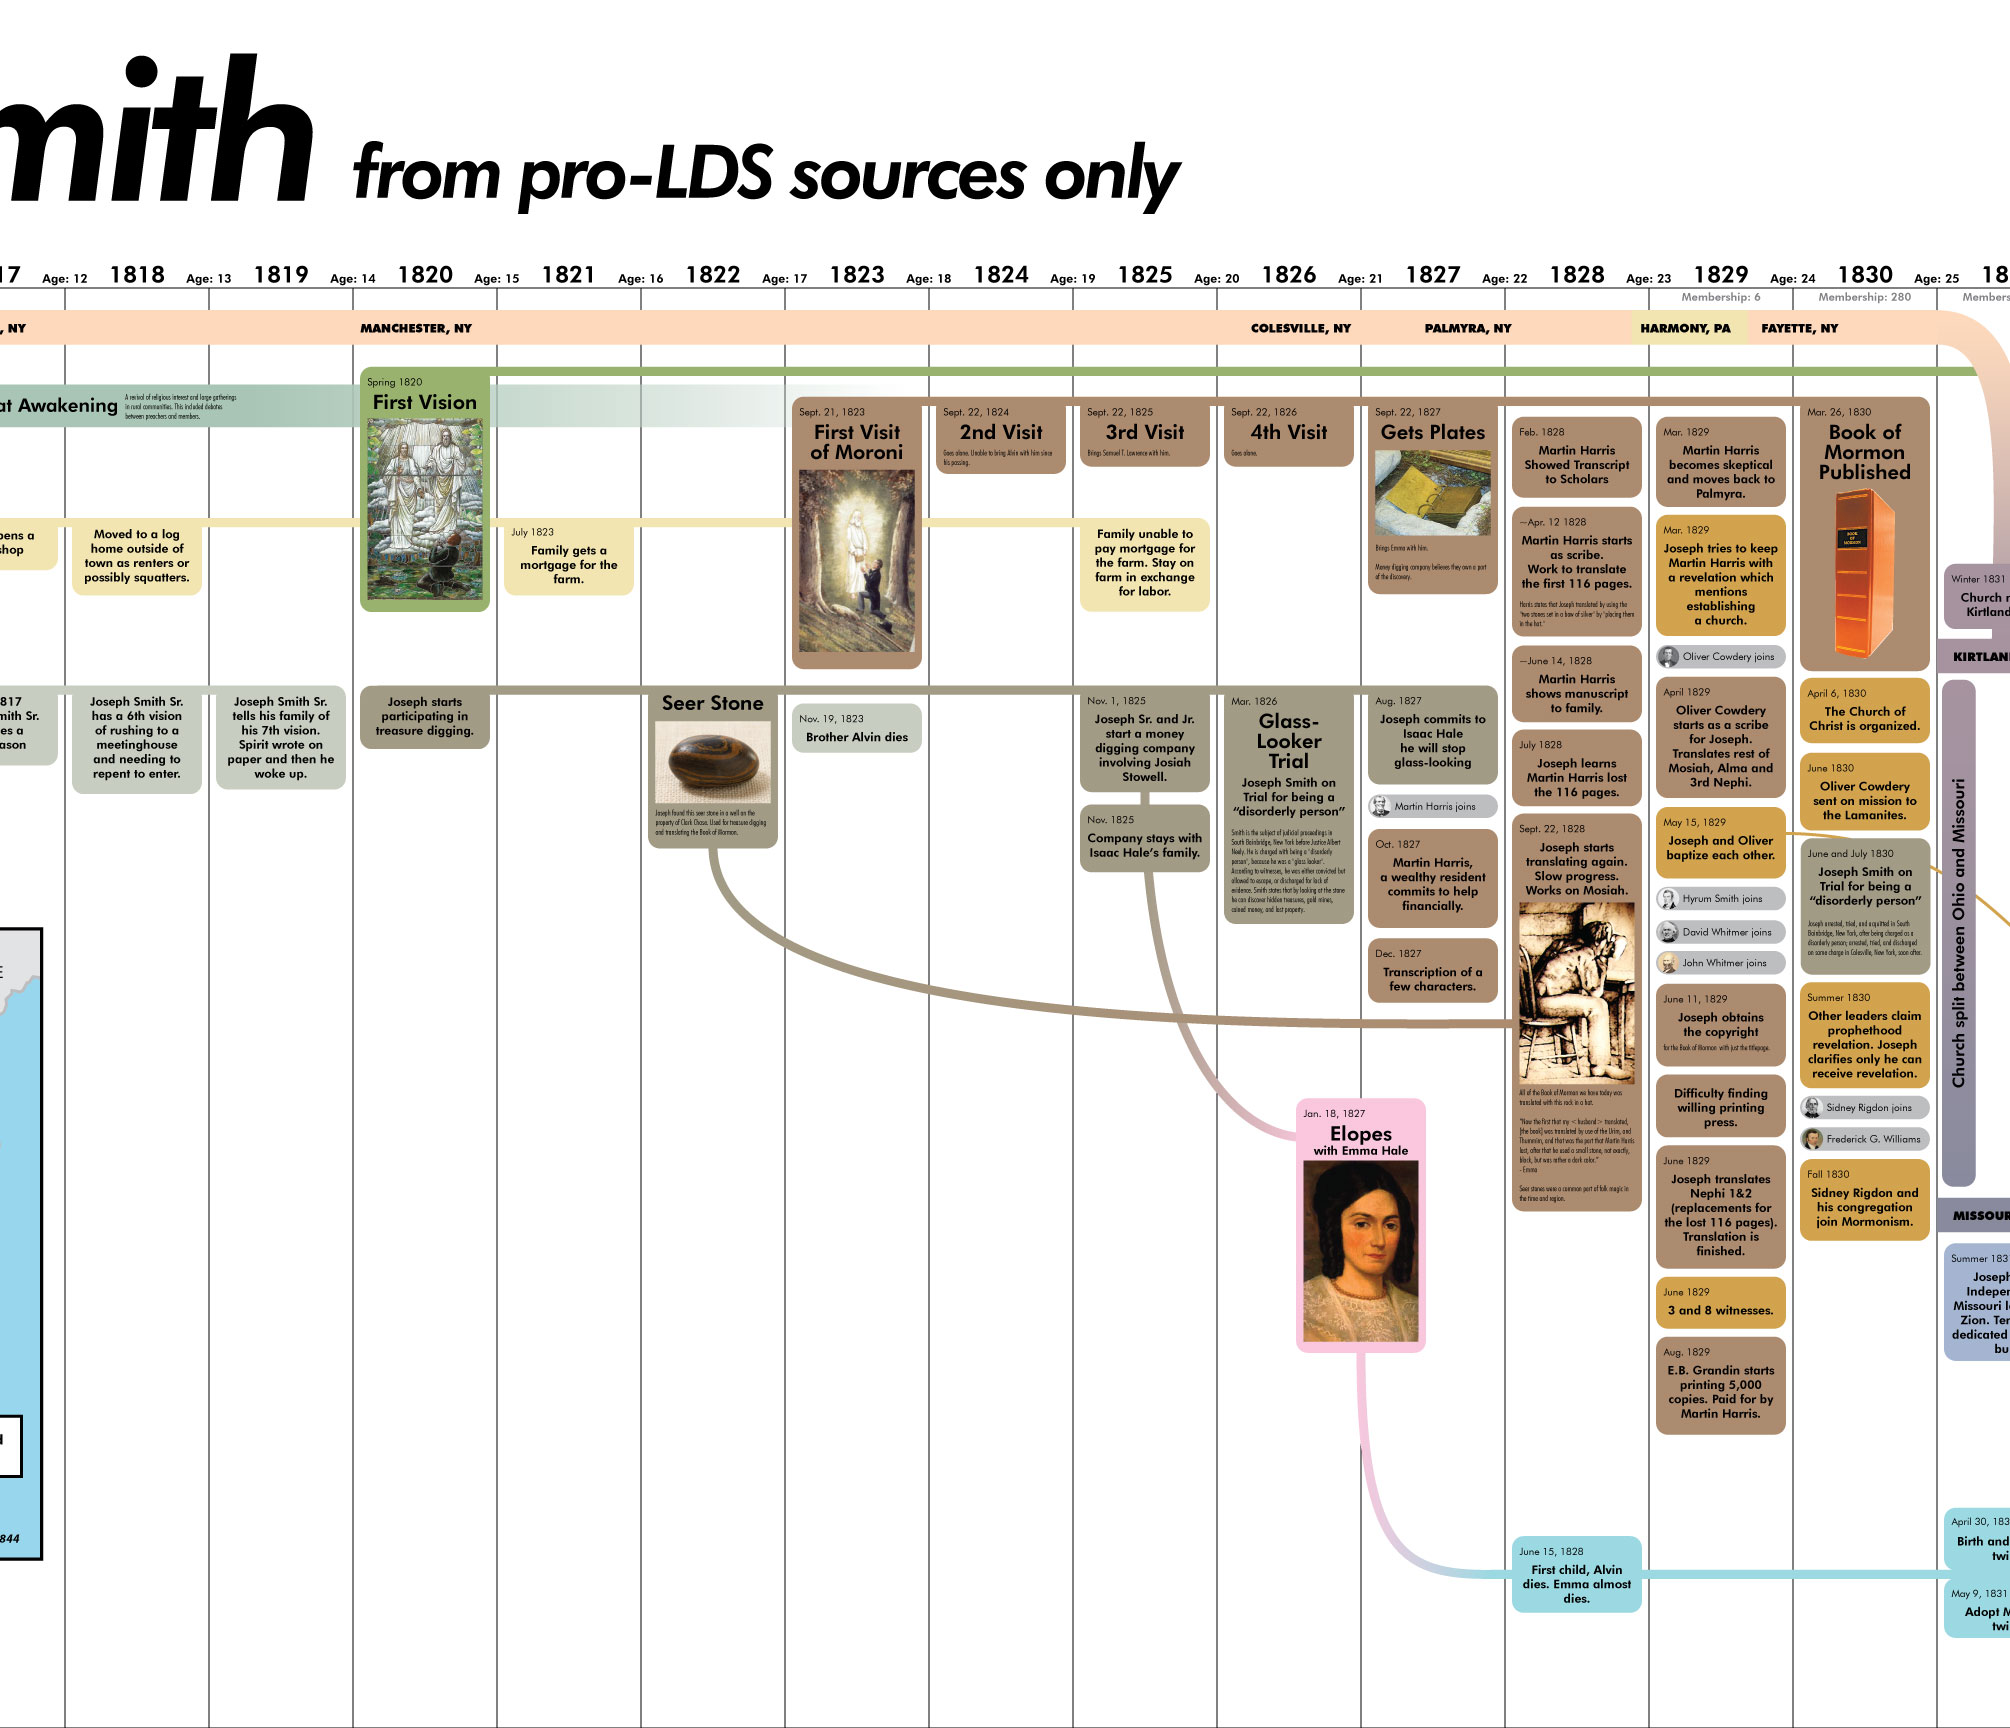
Task: Click the Oliver Cowdery portrait icon
Action: 1668,657
